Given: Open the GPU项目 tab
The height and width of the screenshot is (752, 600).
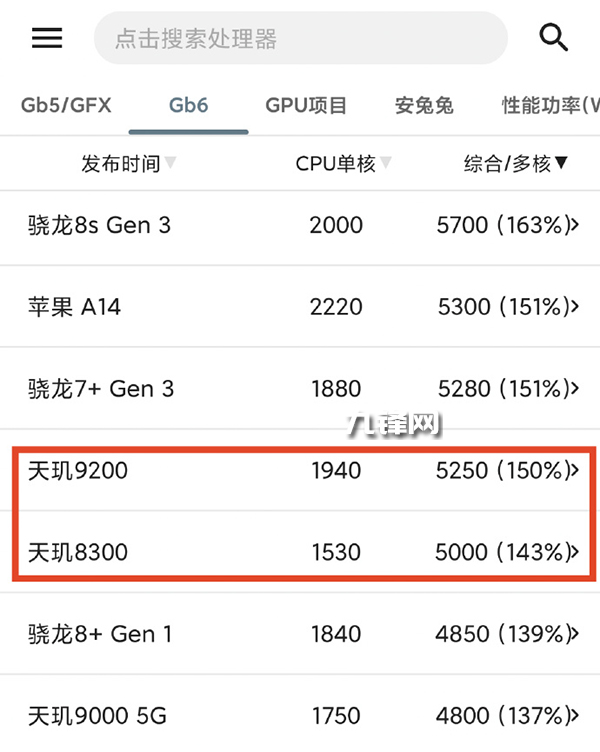Looking at the screenshot, I should click(x=306, y=105).
